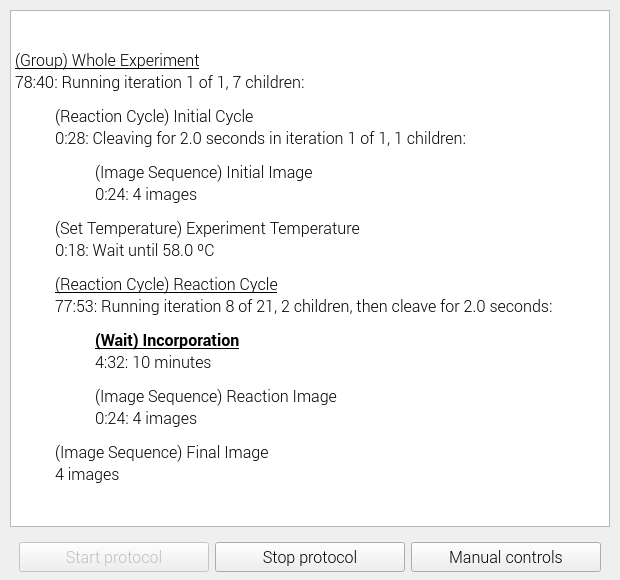The height and width of the screenshot is (580, 620).
Task: Select the Final Image sequence step
Action: click(x=162, y=452)
